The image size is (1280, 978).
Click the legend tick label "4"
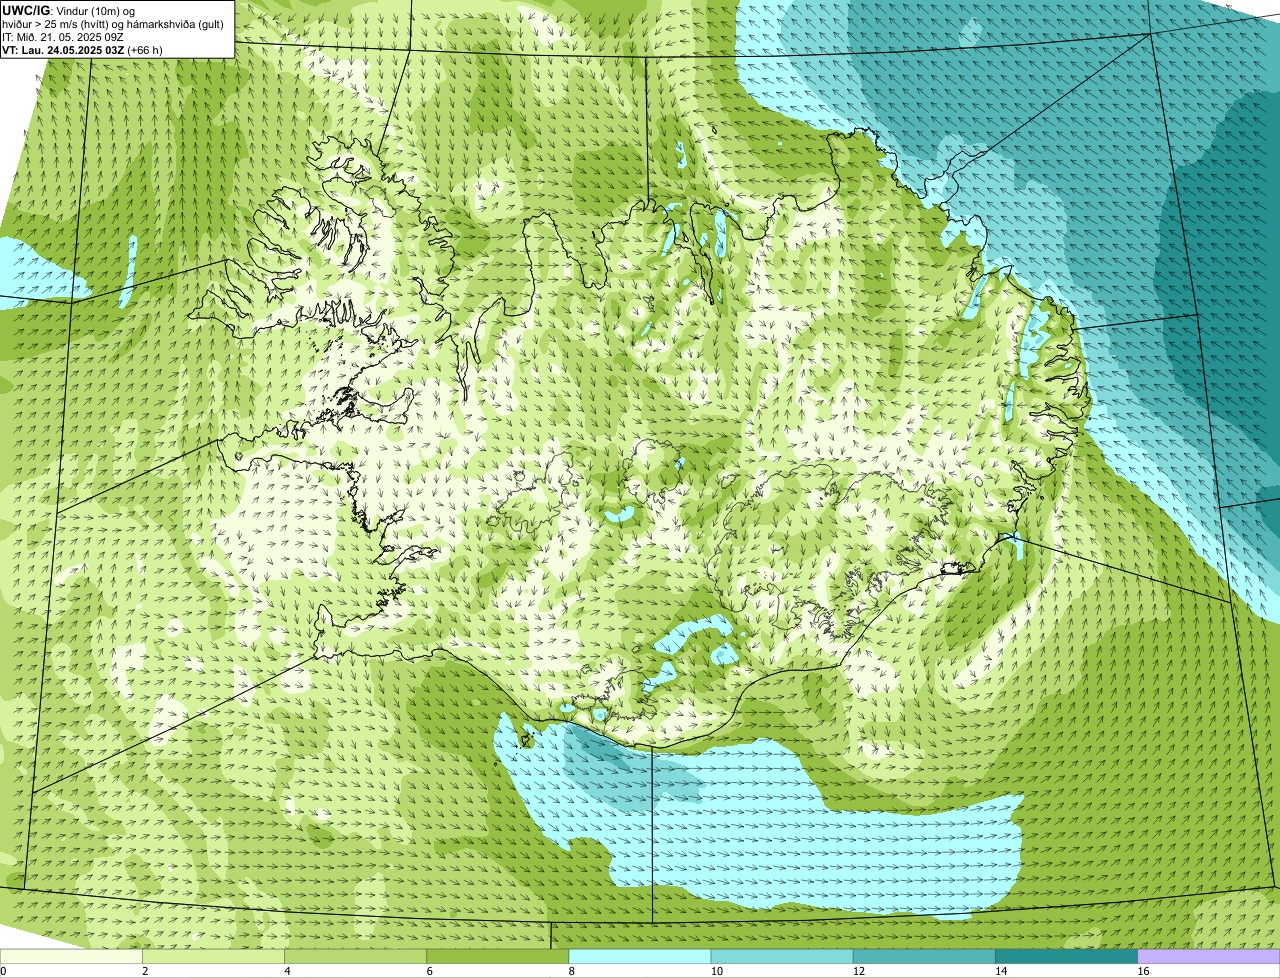coord(287,971)
